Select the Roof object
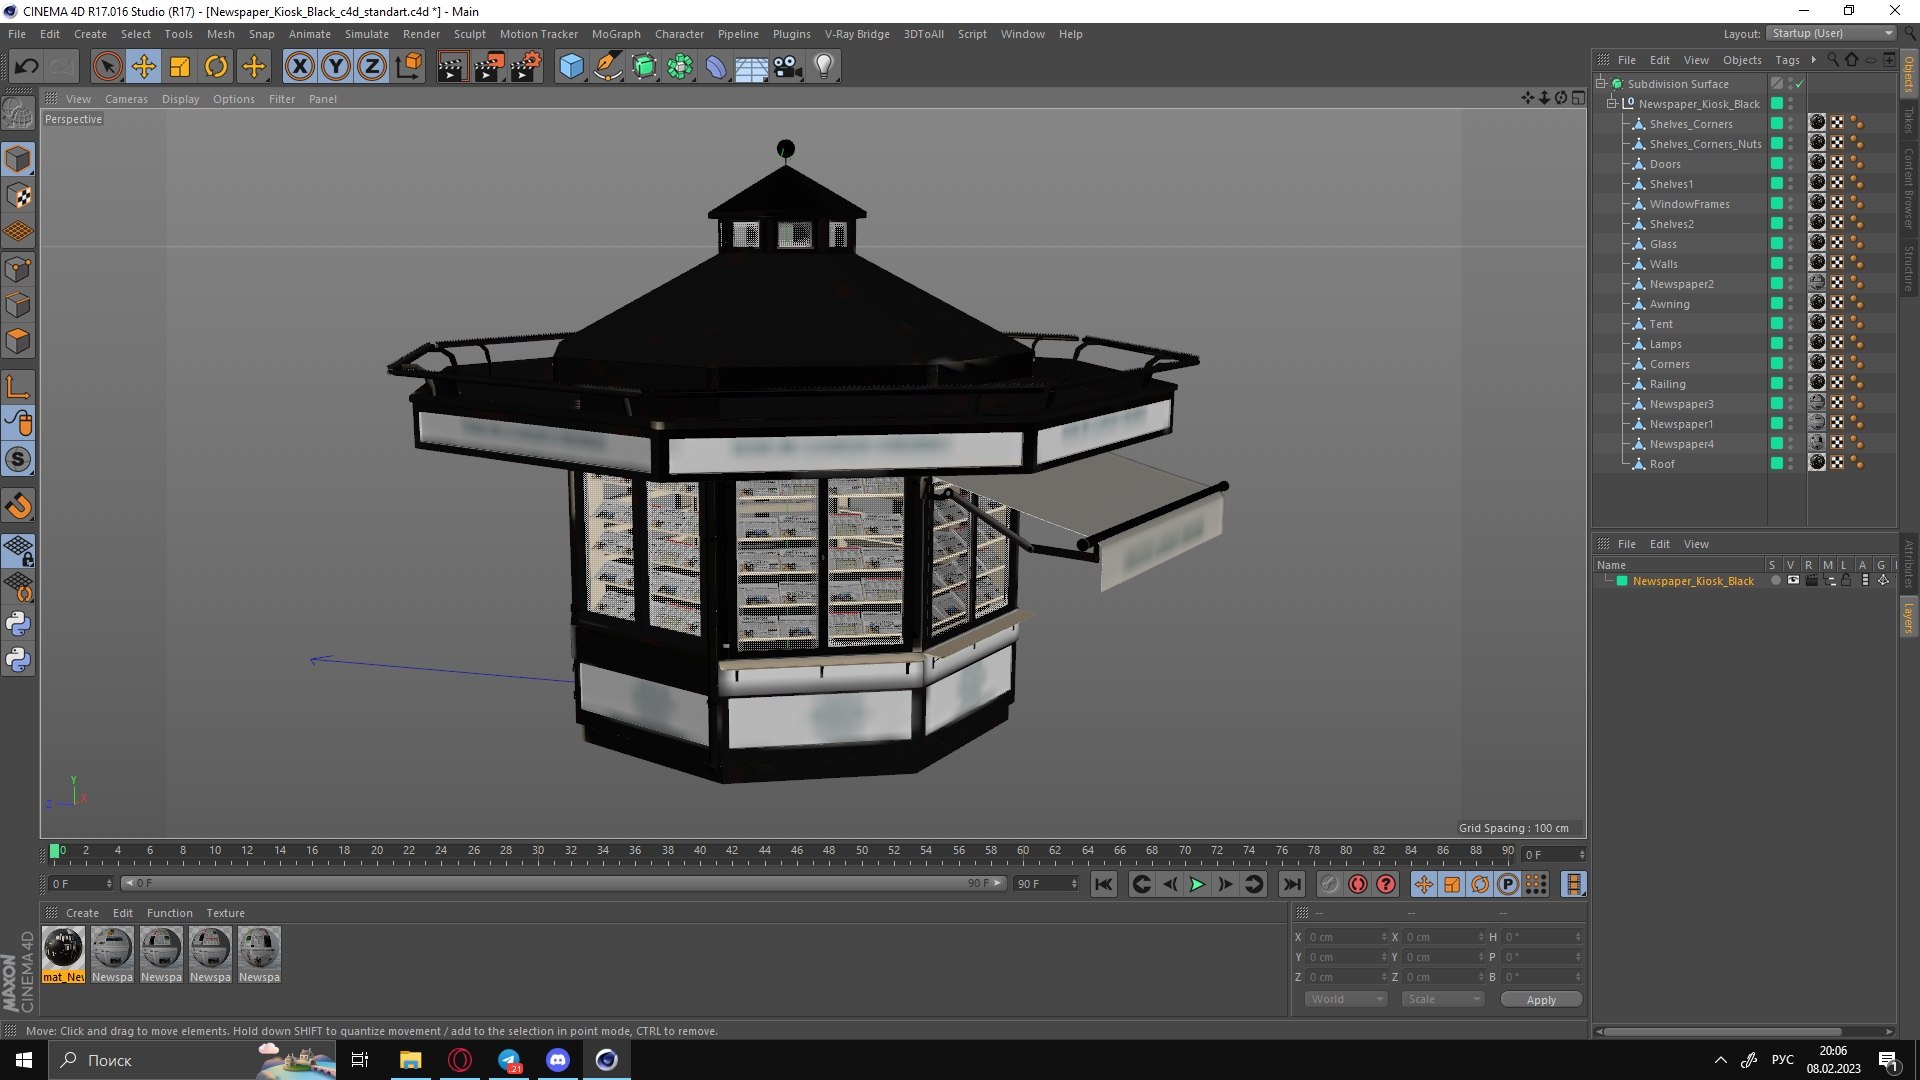This screenshot has height=1080, width=1920. pos(1662,464)
